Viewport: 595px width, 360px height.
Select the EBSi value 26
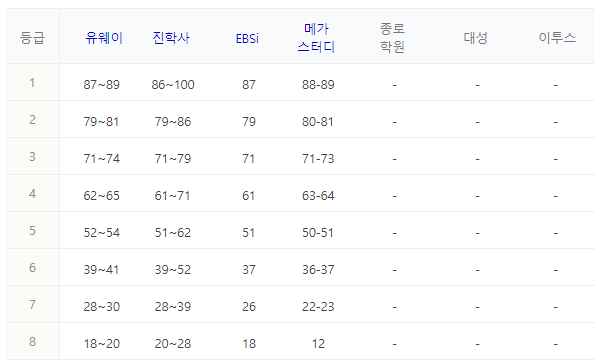[249, 307]
